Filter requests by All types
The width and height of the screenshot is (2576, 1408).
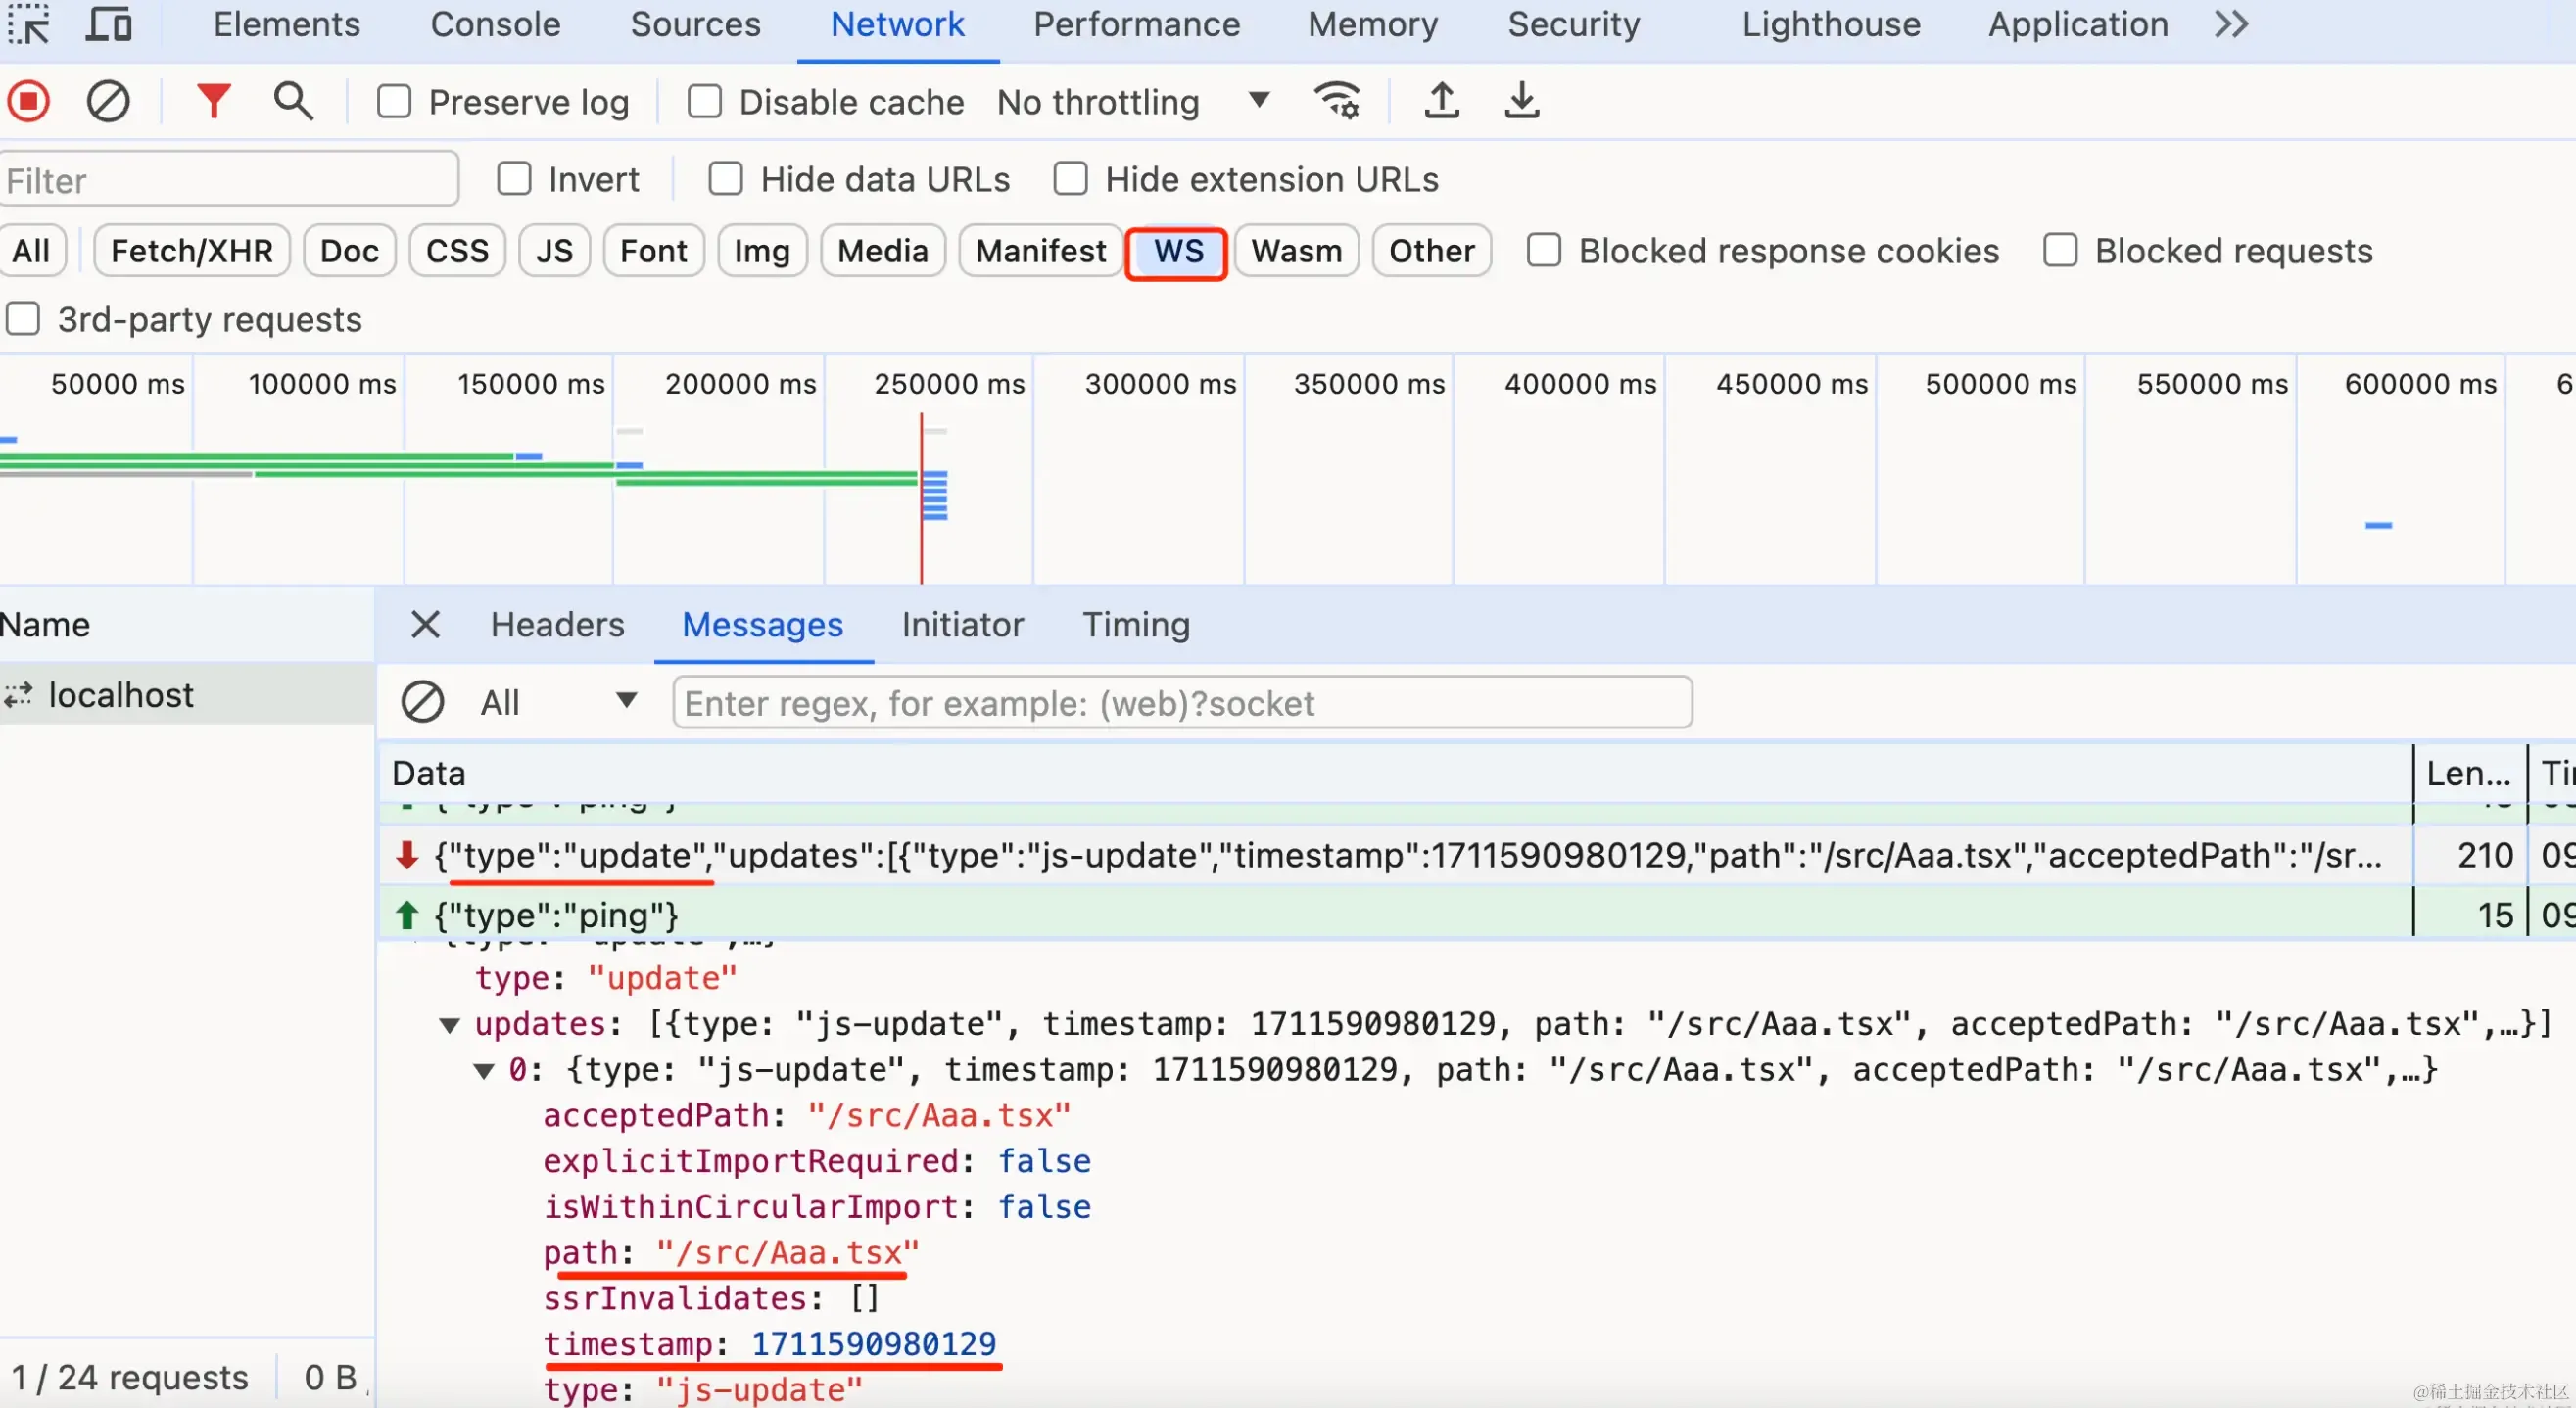tap(31, 250)
